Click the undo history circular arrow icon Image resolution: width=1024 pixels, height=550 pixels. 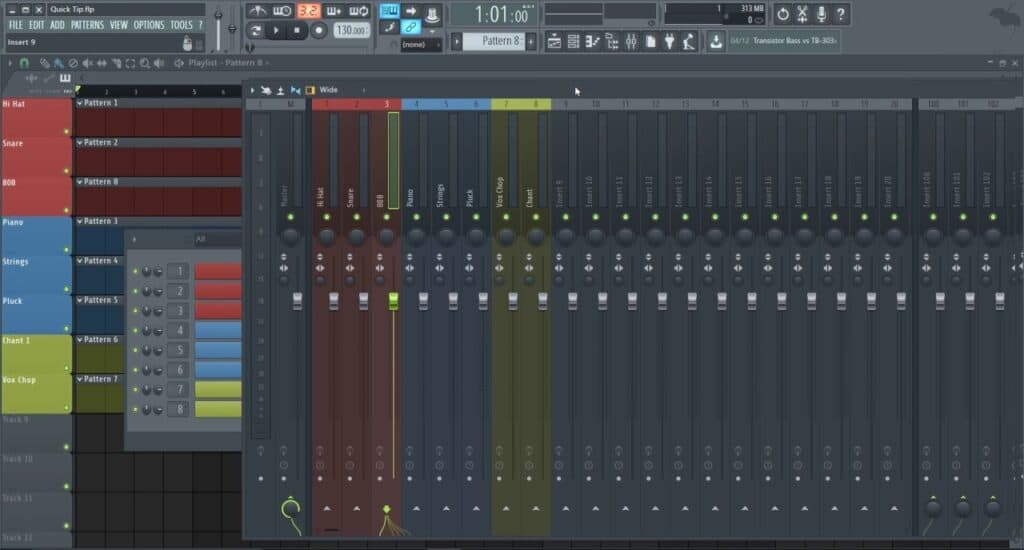tap(782, 14)
